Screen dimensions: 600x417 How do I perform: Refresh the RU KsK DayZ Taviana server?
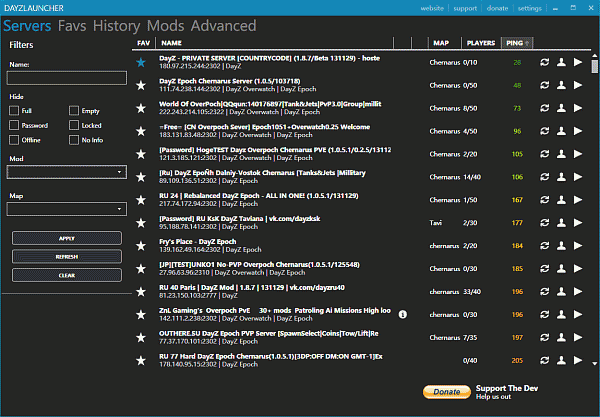tap(545, 223)
